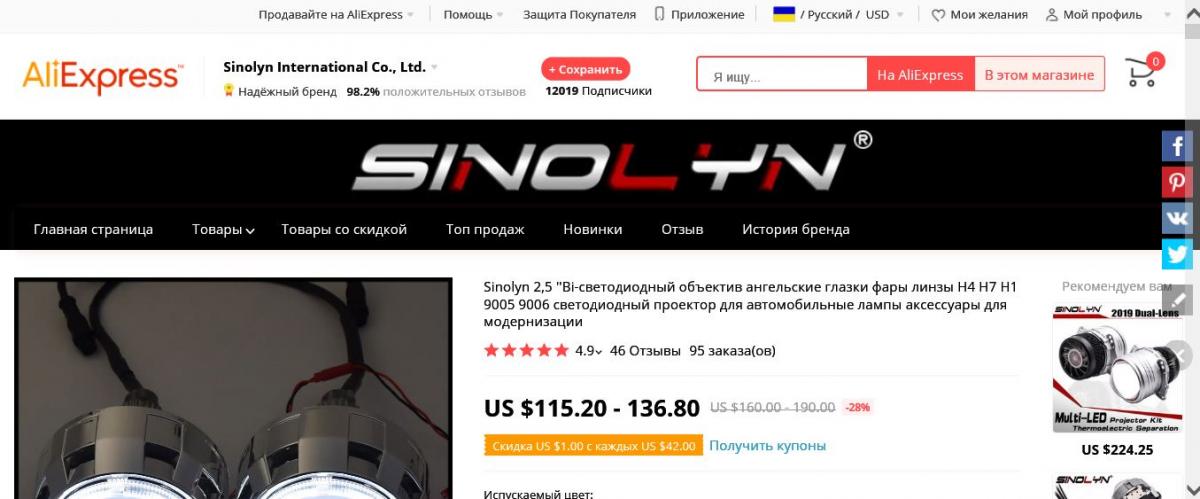Go to AliExpress logo homepage

tap(103, 76)
